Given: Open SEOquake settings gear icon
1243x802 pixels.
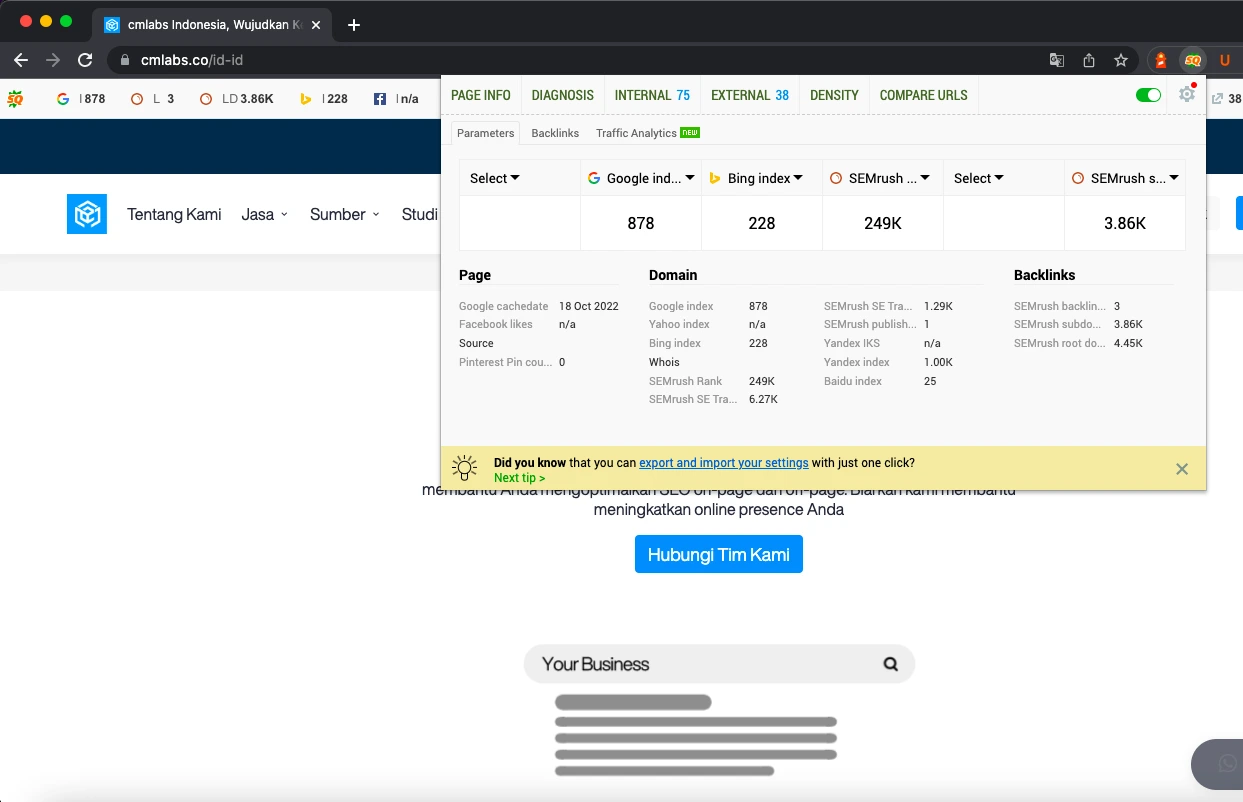Looking at the screenshot, I should (1187, 94).
